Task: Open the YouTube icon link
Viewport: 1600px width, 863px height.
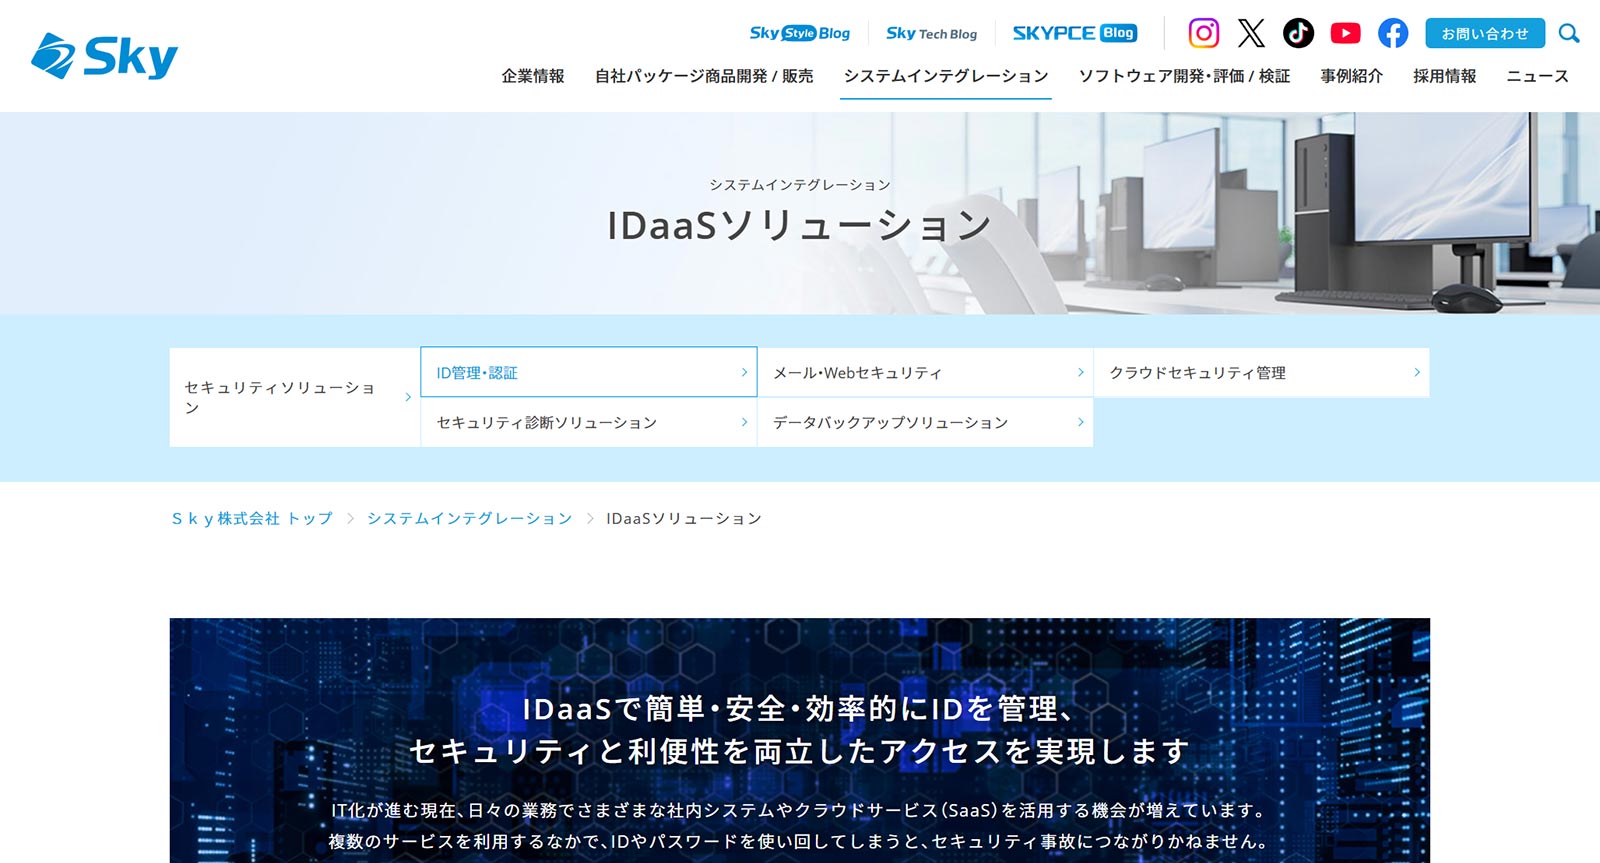Action: tap(1345, 33)
